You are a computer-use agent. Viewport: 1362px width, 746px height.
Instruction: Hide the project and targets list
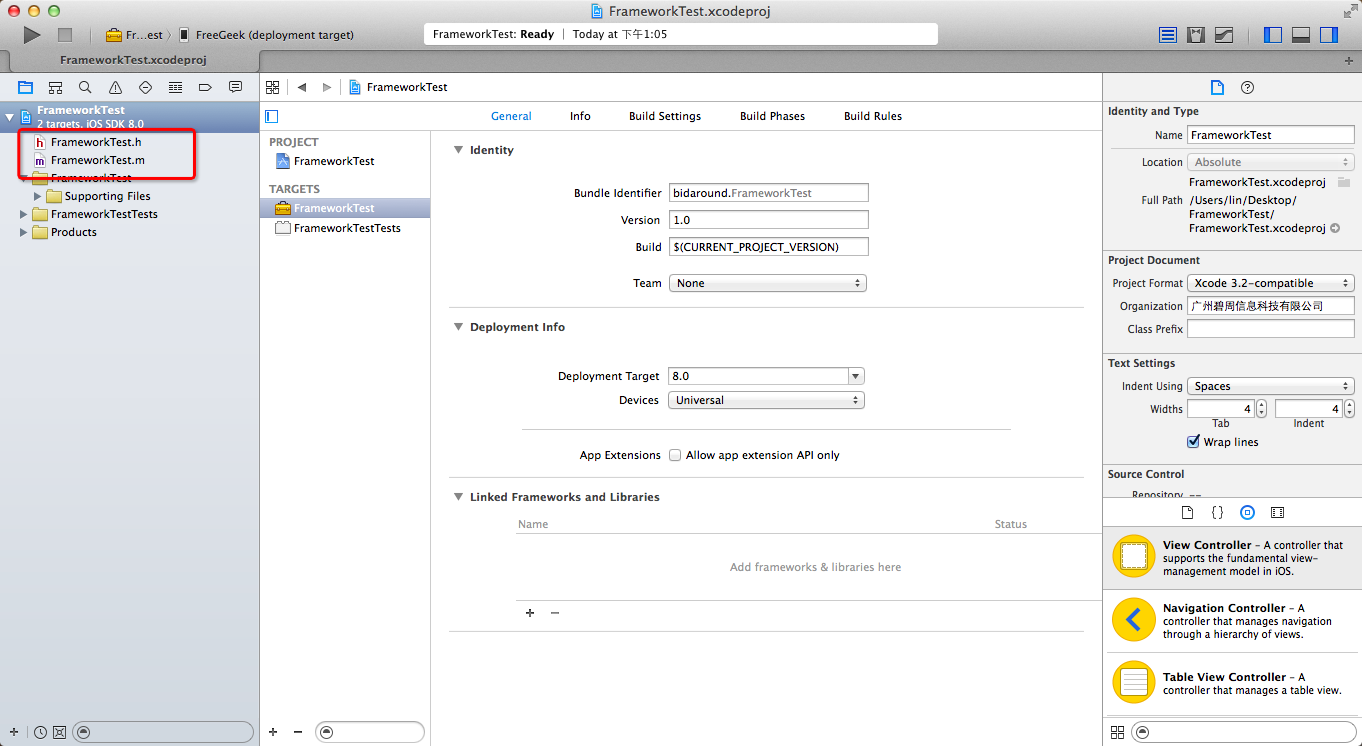coord(271,116)
